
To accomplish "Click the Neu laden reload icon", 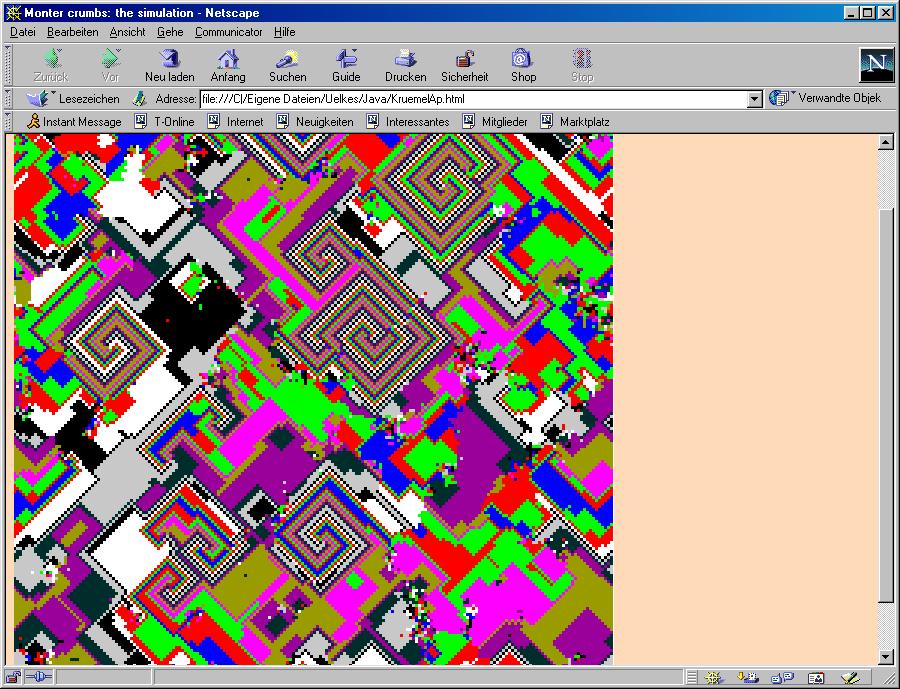I will click(x=169, y=65).
